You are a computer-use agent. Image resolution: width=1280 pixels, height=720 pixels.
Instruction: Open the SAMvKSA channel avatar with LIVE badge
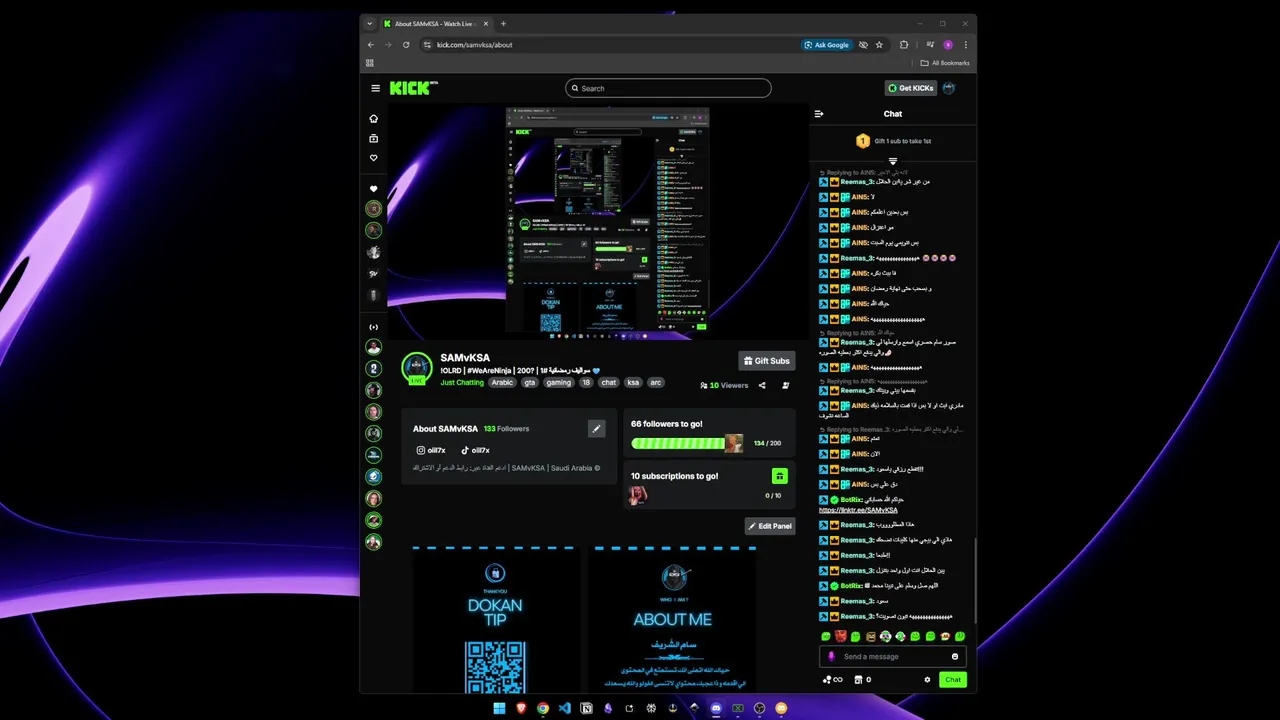(417, 368)
